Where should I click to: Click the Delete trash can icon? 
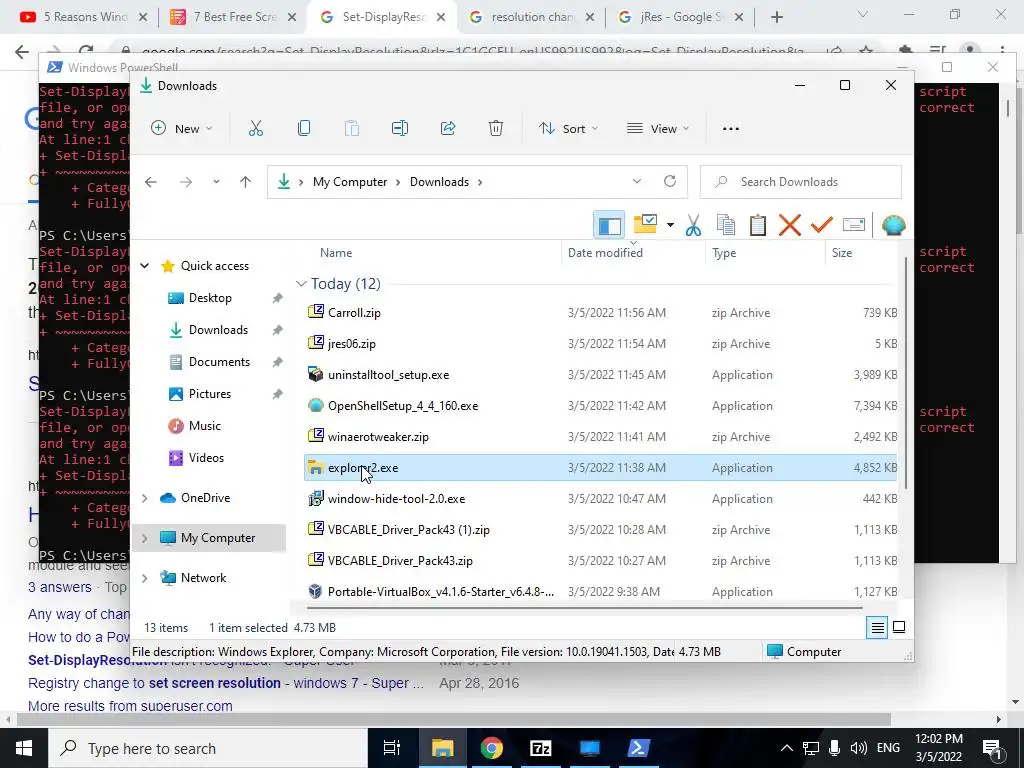(x=496, y=129)
